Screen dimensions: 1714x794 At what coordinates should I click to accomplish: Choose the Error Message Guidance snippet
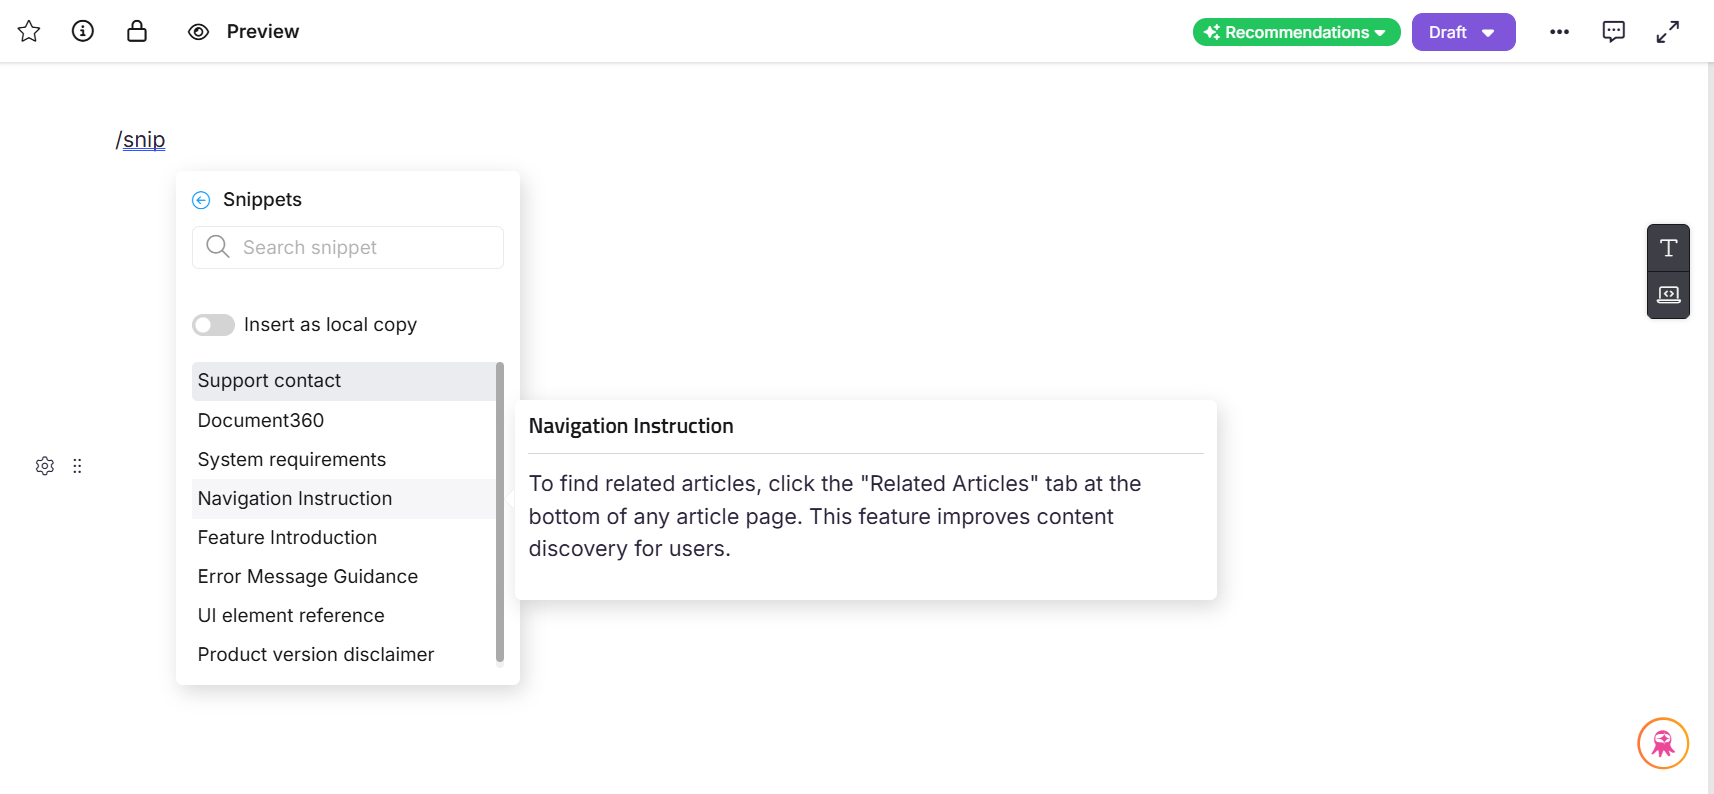pyautogui.click(x=307, y=577)
